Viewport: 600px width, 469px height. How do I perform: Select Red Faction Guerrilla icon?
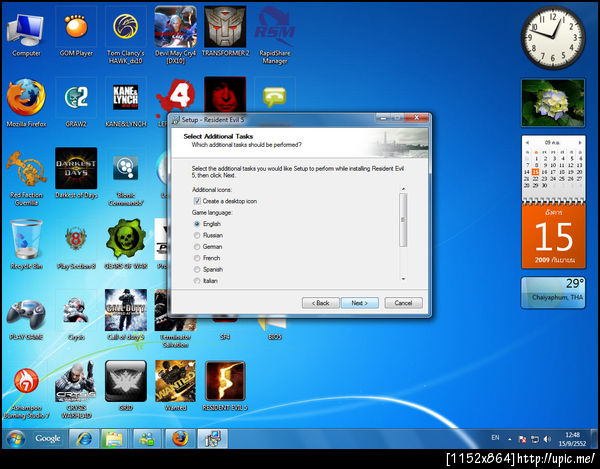coord(26,178)
